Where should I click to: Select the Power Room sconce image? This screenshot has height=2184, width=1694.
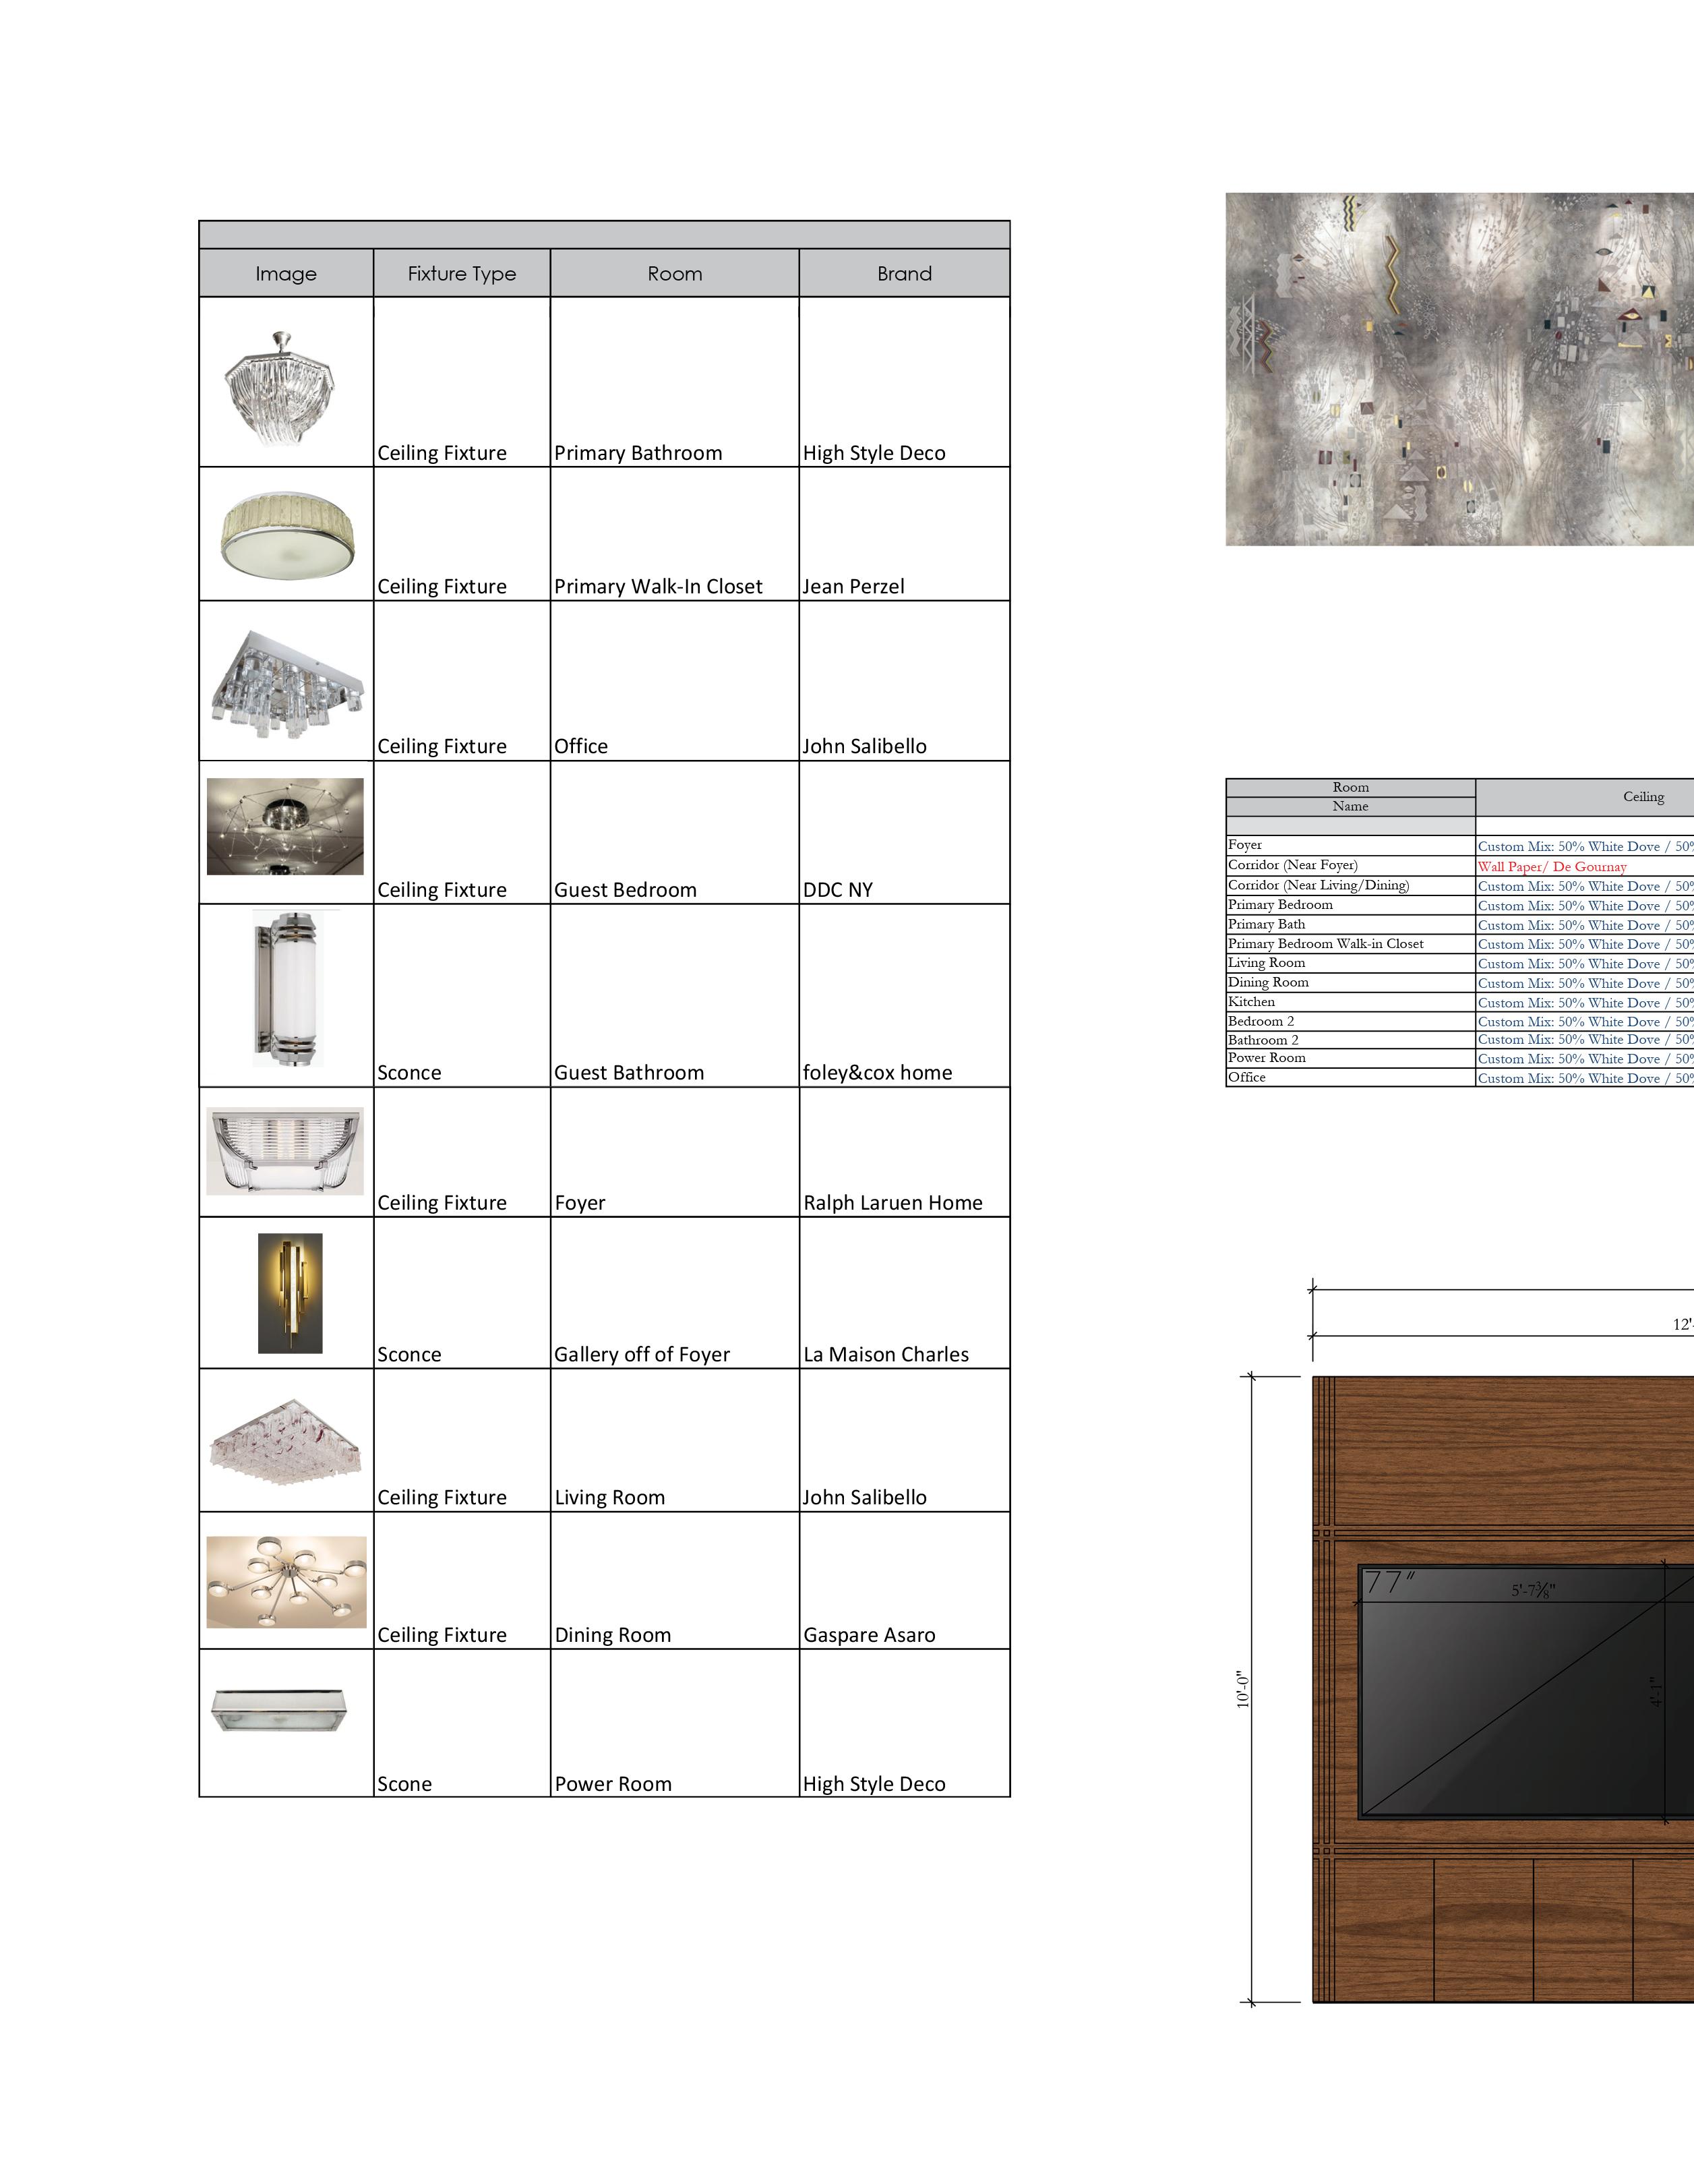point(280,1710)
